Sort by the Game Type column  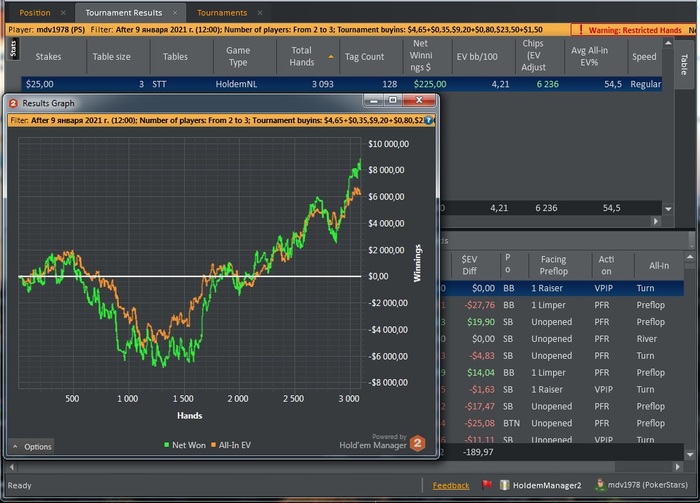coord(238,57)
